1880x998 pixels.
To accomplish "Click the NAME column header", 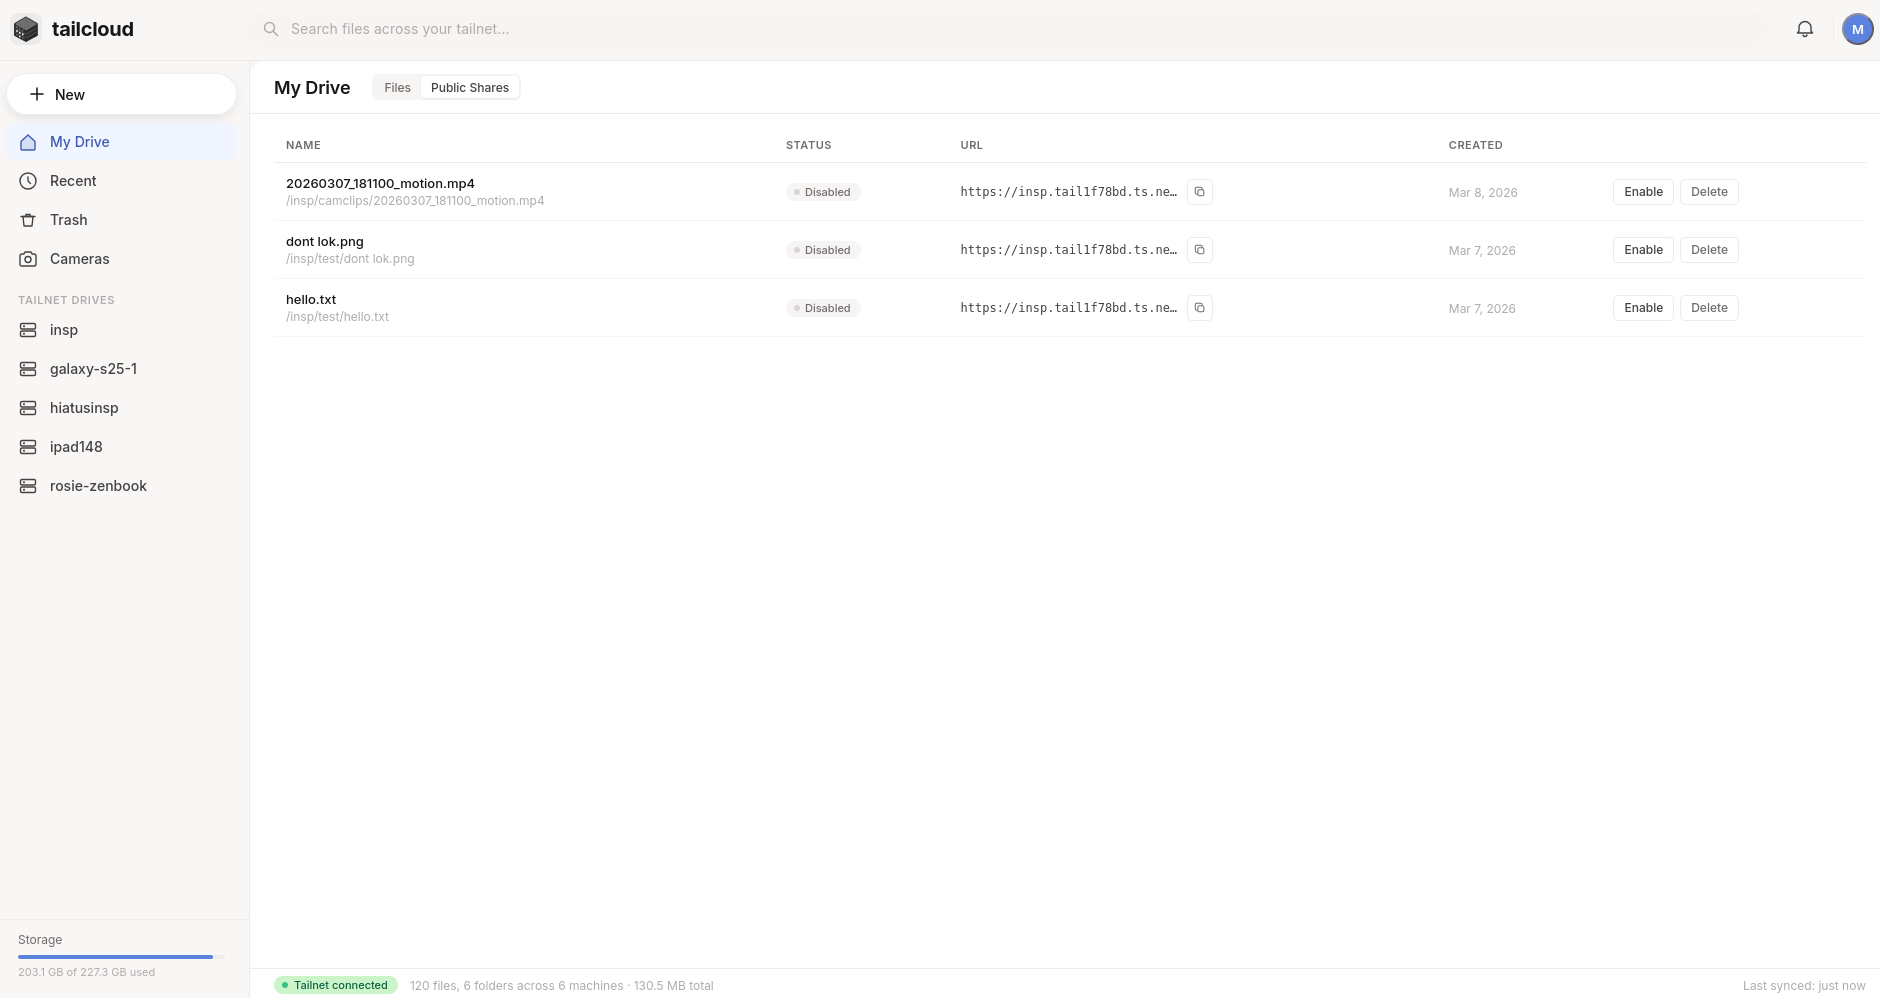I will (303, 145).
